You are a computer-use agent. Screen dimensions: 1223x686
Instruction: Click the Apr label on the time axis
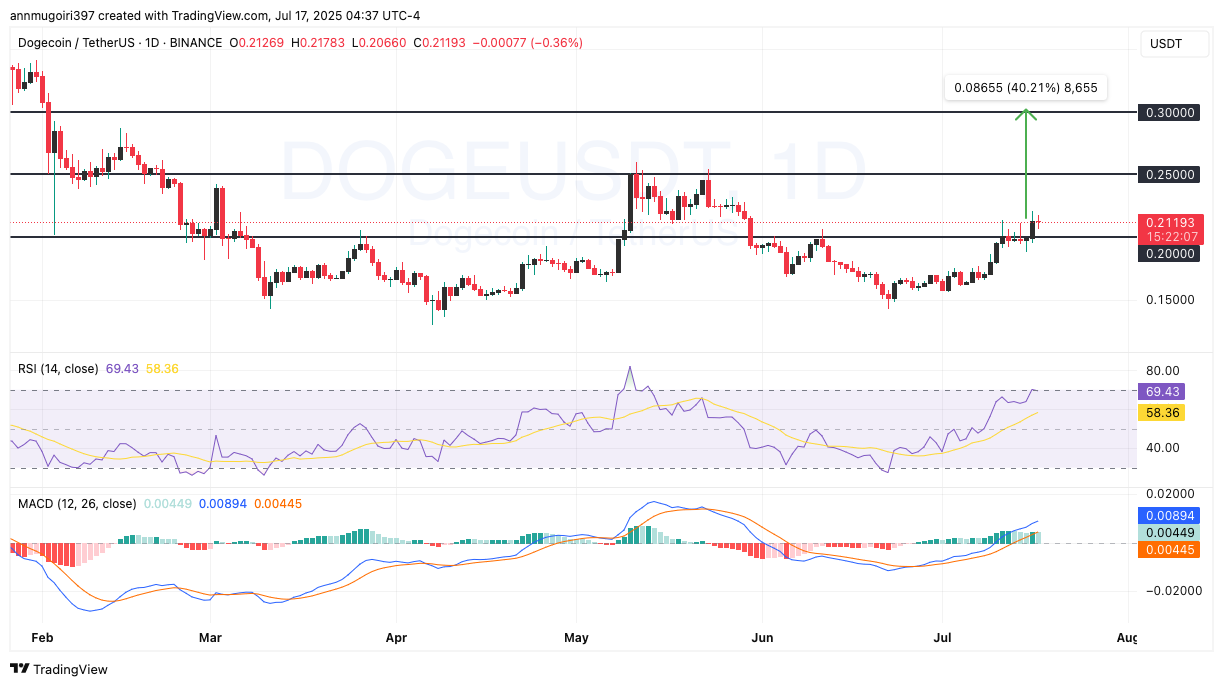click(397, 636)
